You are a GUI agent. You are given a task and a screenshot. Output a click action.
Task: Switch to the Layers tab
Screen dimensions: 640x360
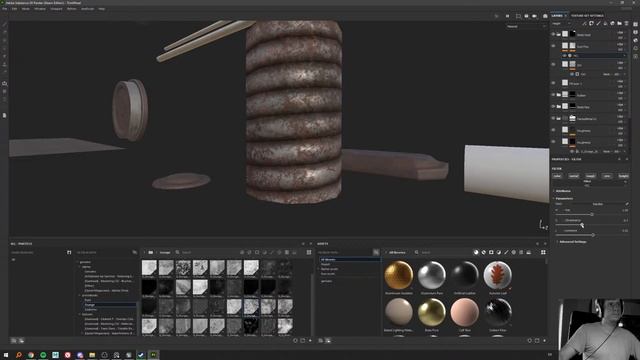tap(557, 16)
